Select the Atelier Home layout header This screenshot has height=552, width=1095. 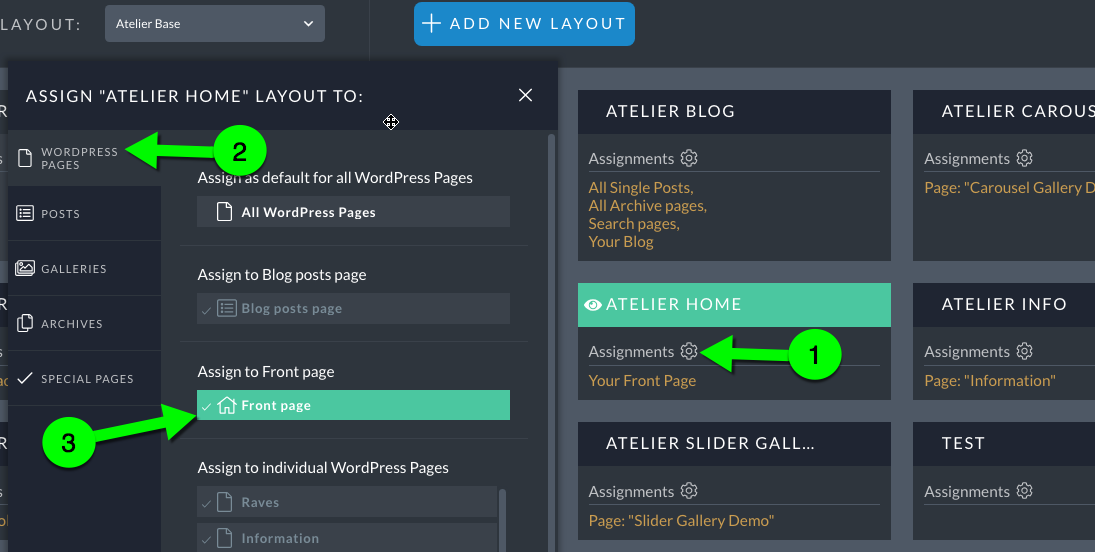coord(734,305)
